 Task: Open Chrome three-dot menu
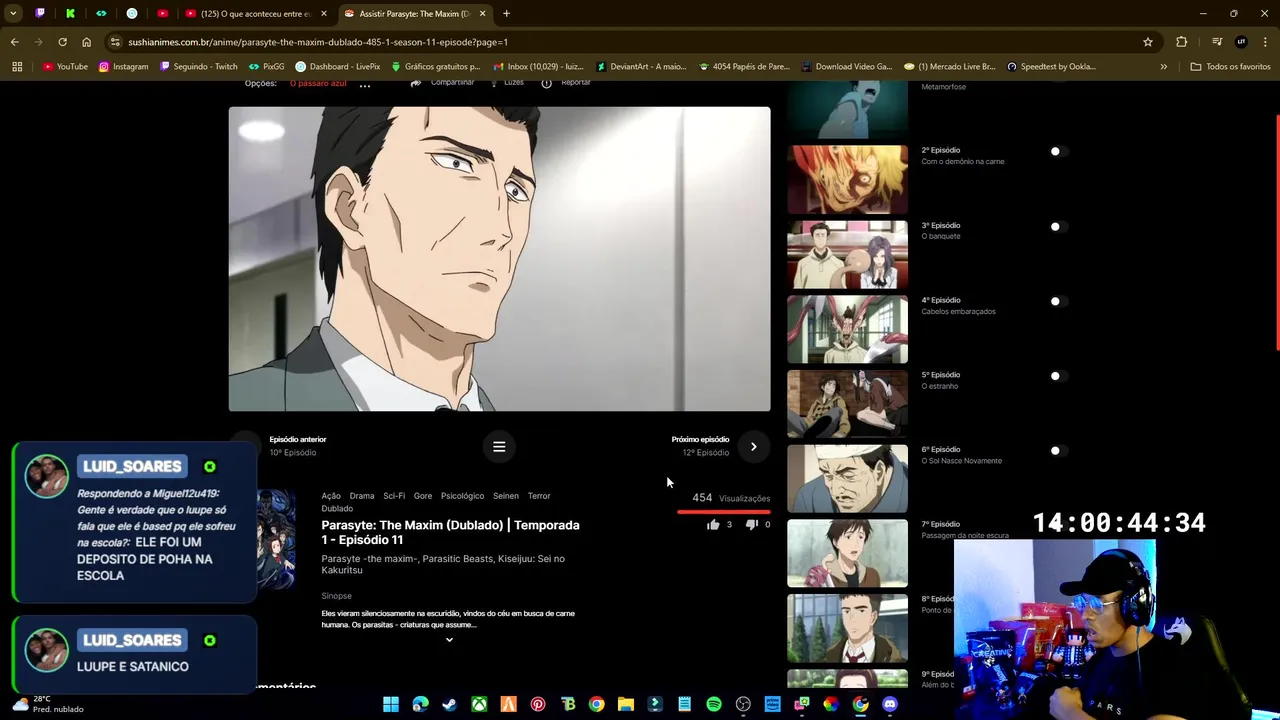(x=1264, y=42)
